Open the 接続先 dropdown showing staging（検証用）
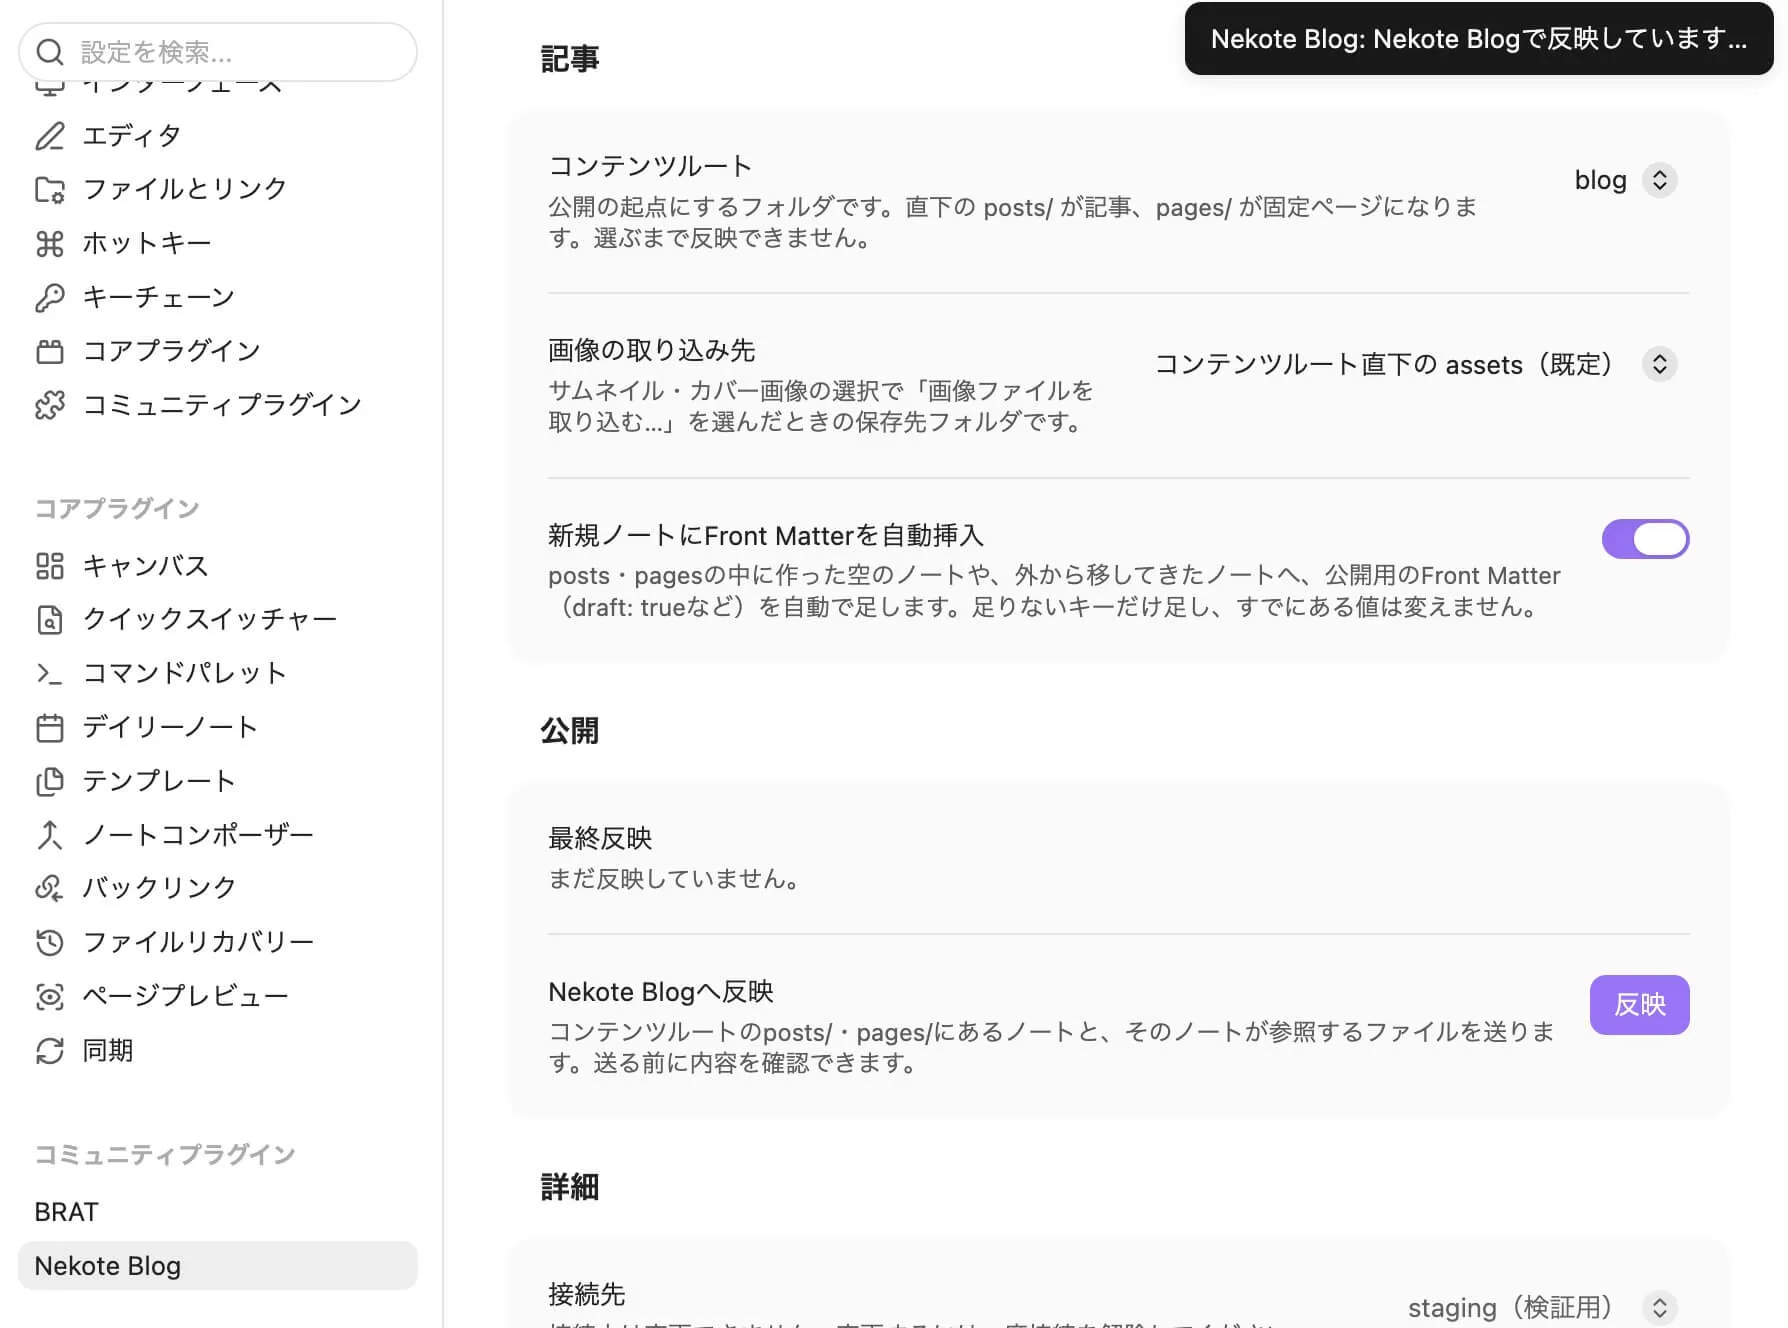The image size is (1788, 1328). (1543, 1307)
